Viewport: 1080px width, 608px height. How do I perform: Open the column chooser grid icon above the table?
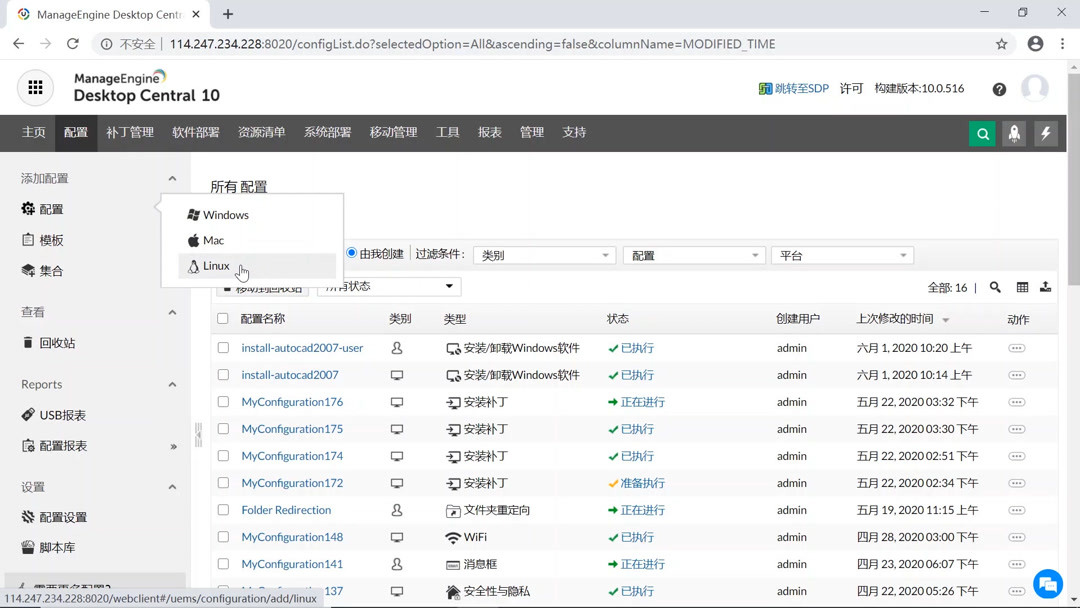[x=1022, y=287]
